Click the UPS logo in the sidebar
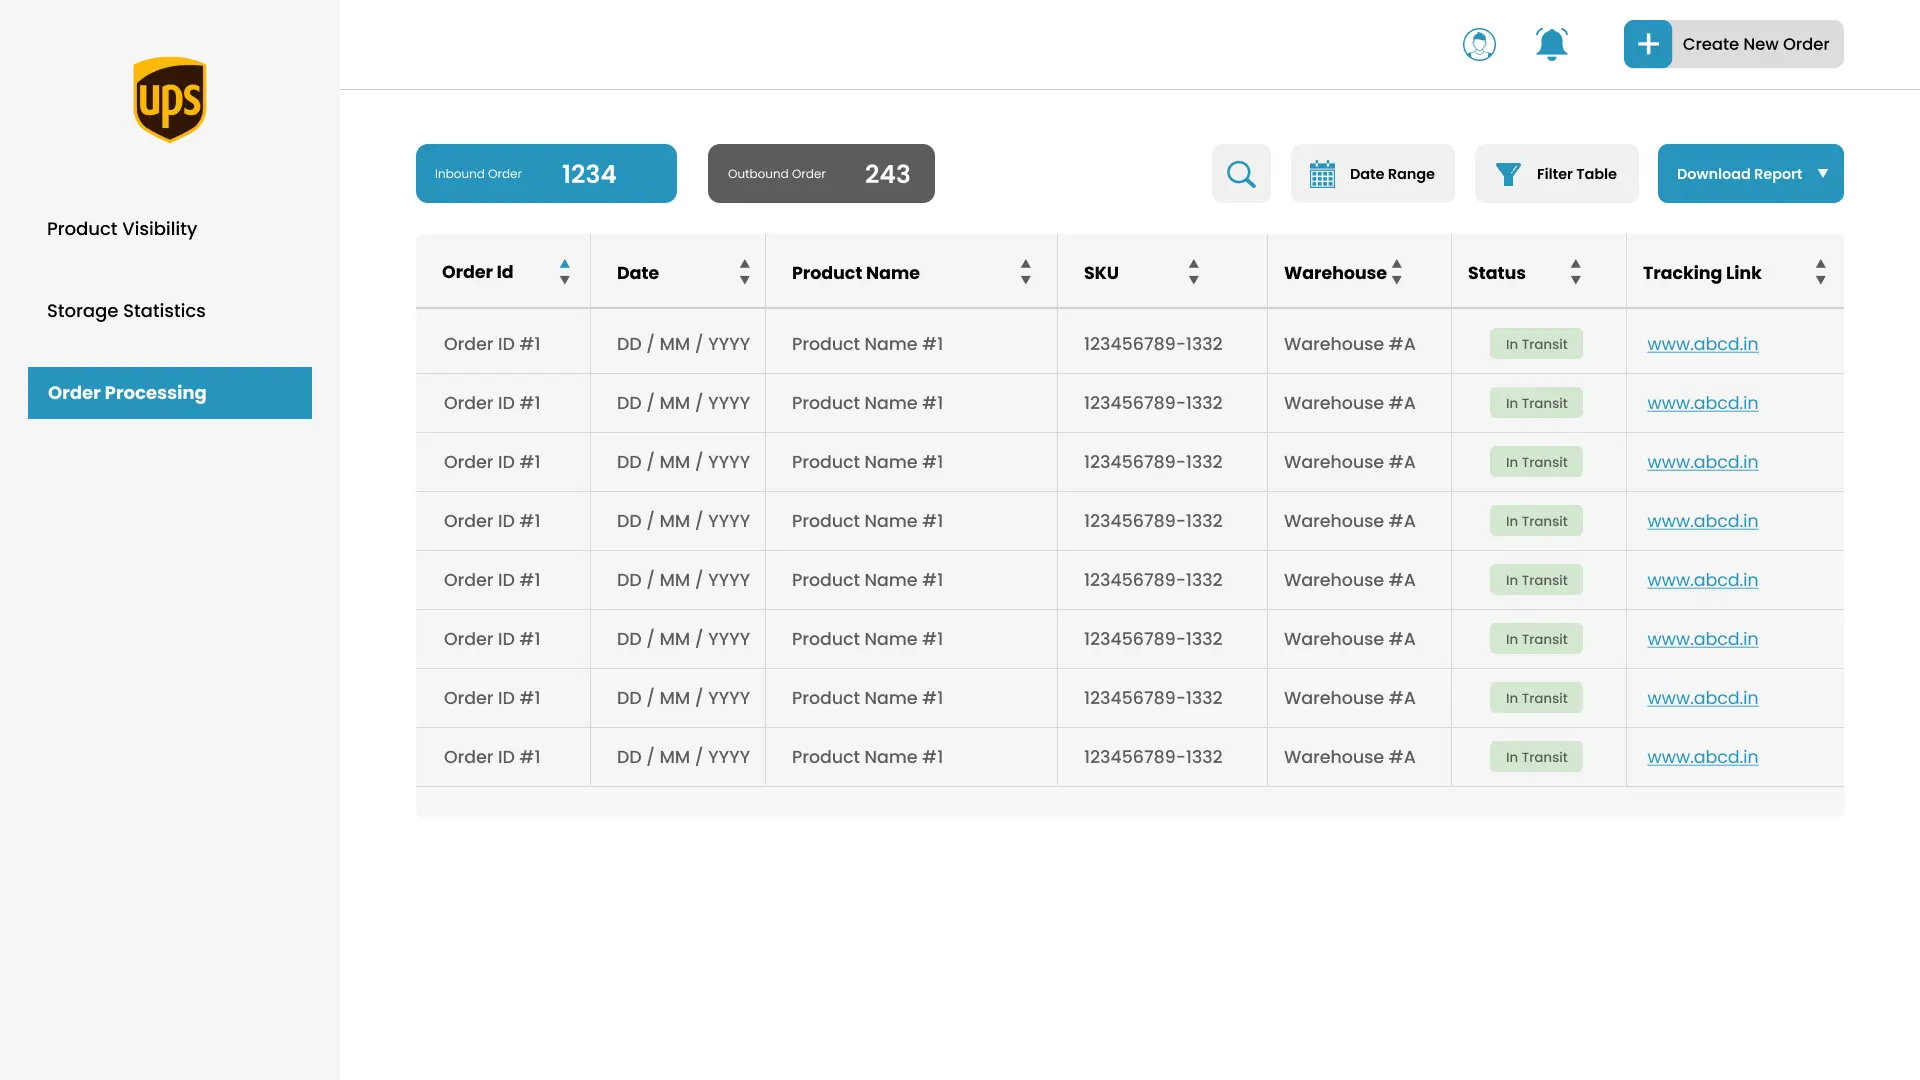Image resolution: width=1920 pixels, height=1080 pixels. pos(169,99)
